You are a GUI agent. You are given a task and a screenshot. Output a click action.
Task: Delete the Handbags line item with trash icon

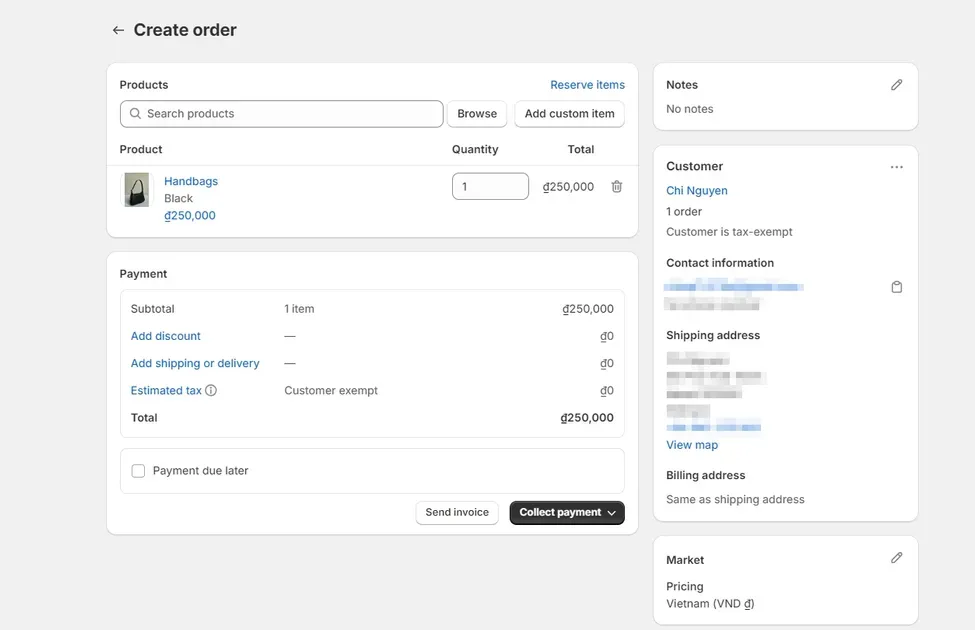[x=617, y=186]
